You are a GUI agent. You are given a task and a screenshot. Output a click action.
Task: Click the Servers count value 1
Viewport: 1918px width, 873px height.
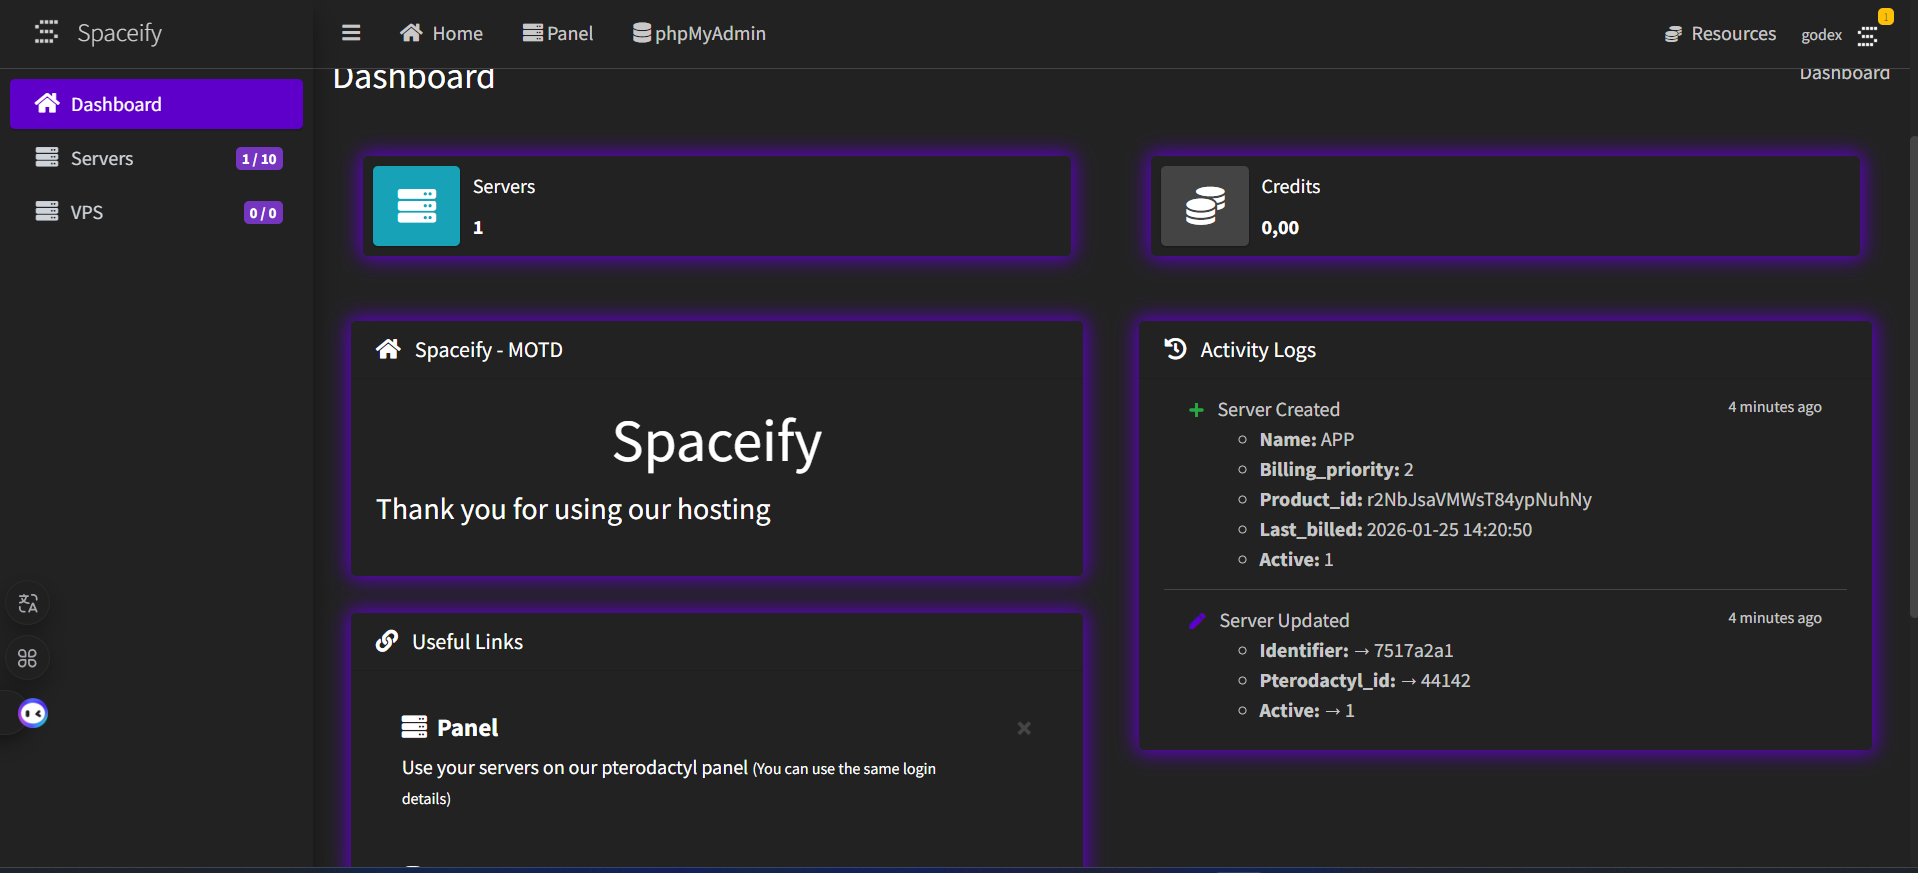click(478, 228)
